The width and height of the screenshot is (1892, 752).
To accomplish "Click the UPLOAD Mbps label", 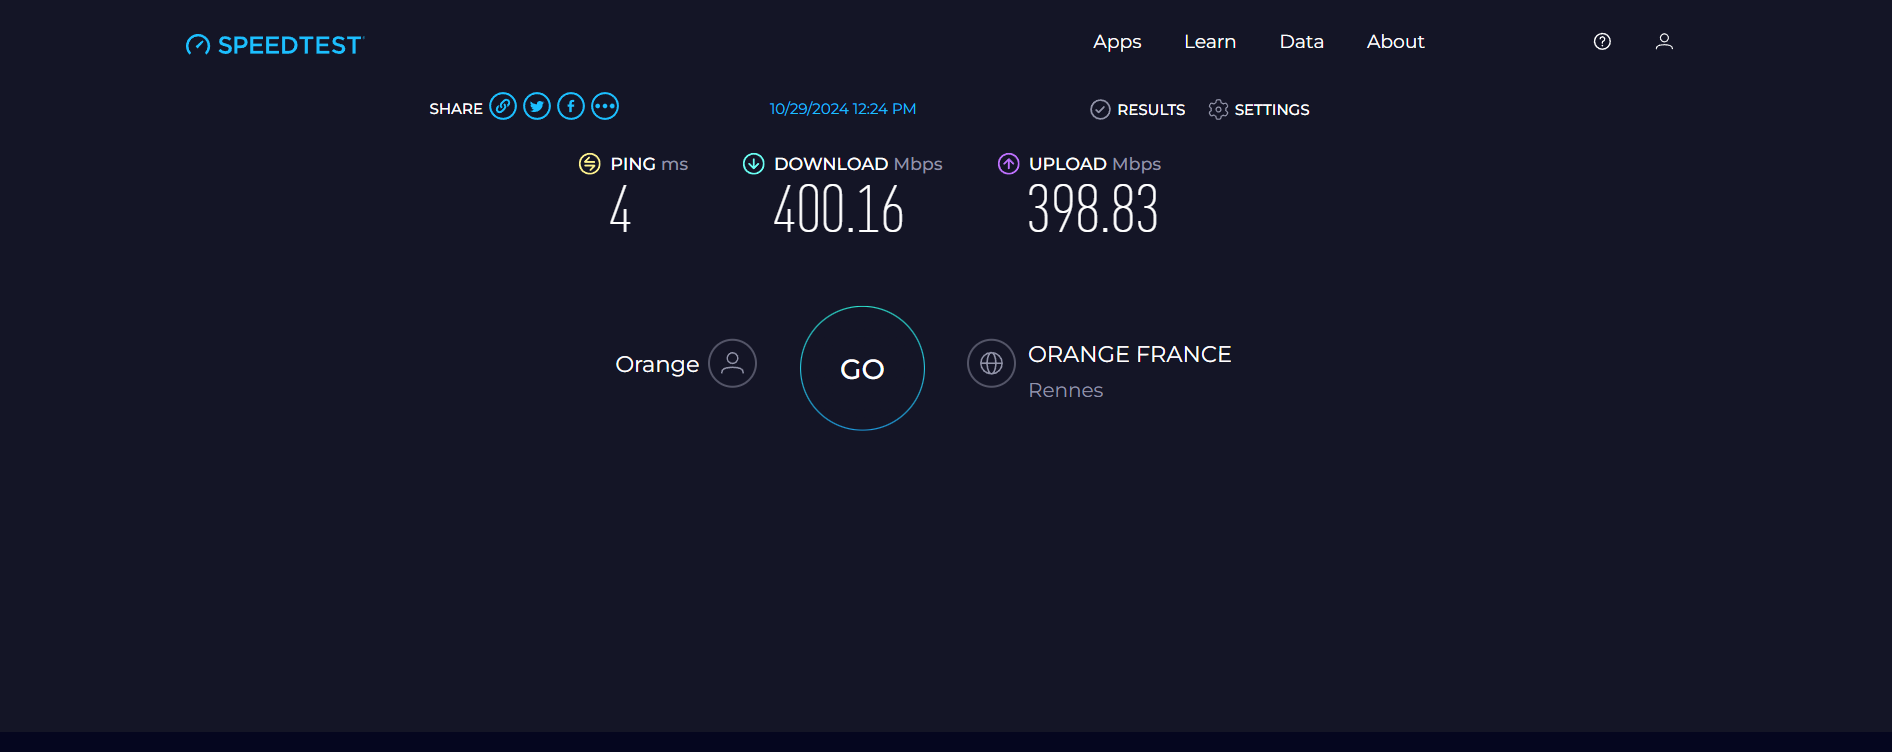I will pos(1095,164).
